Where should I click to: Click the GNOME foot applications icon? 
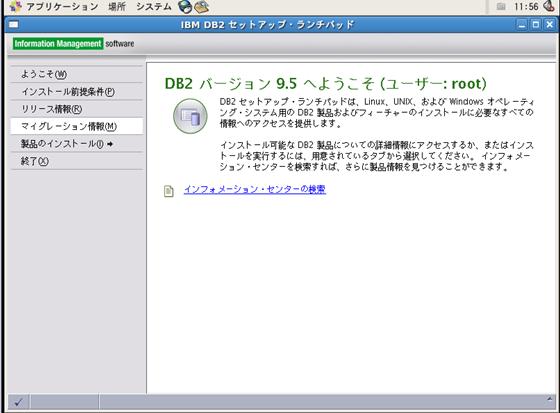(x=15, y=6)
